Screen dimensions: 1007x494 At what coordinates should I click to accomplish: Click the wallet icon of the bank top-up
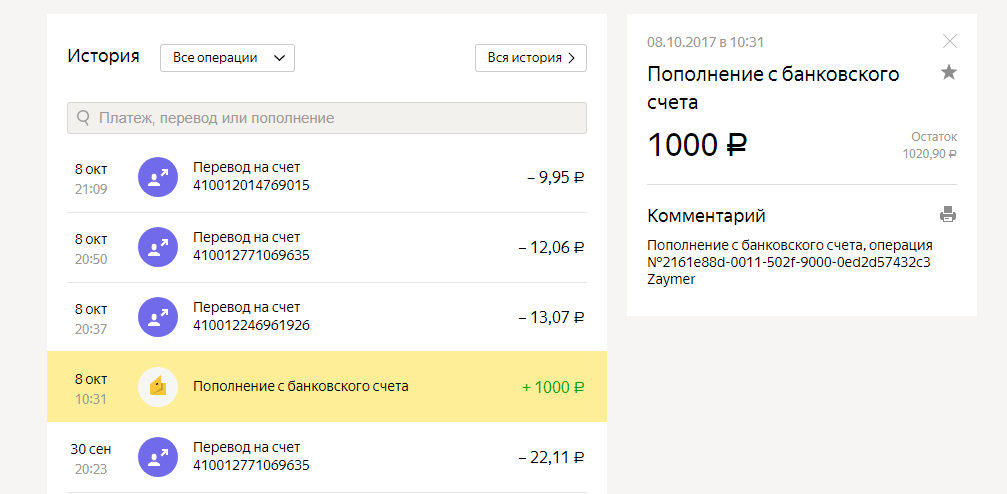coord(158,387)
